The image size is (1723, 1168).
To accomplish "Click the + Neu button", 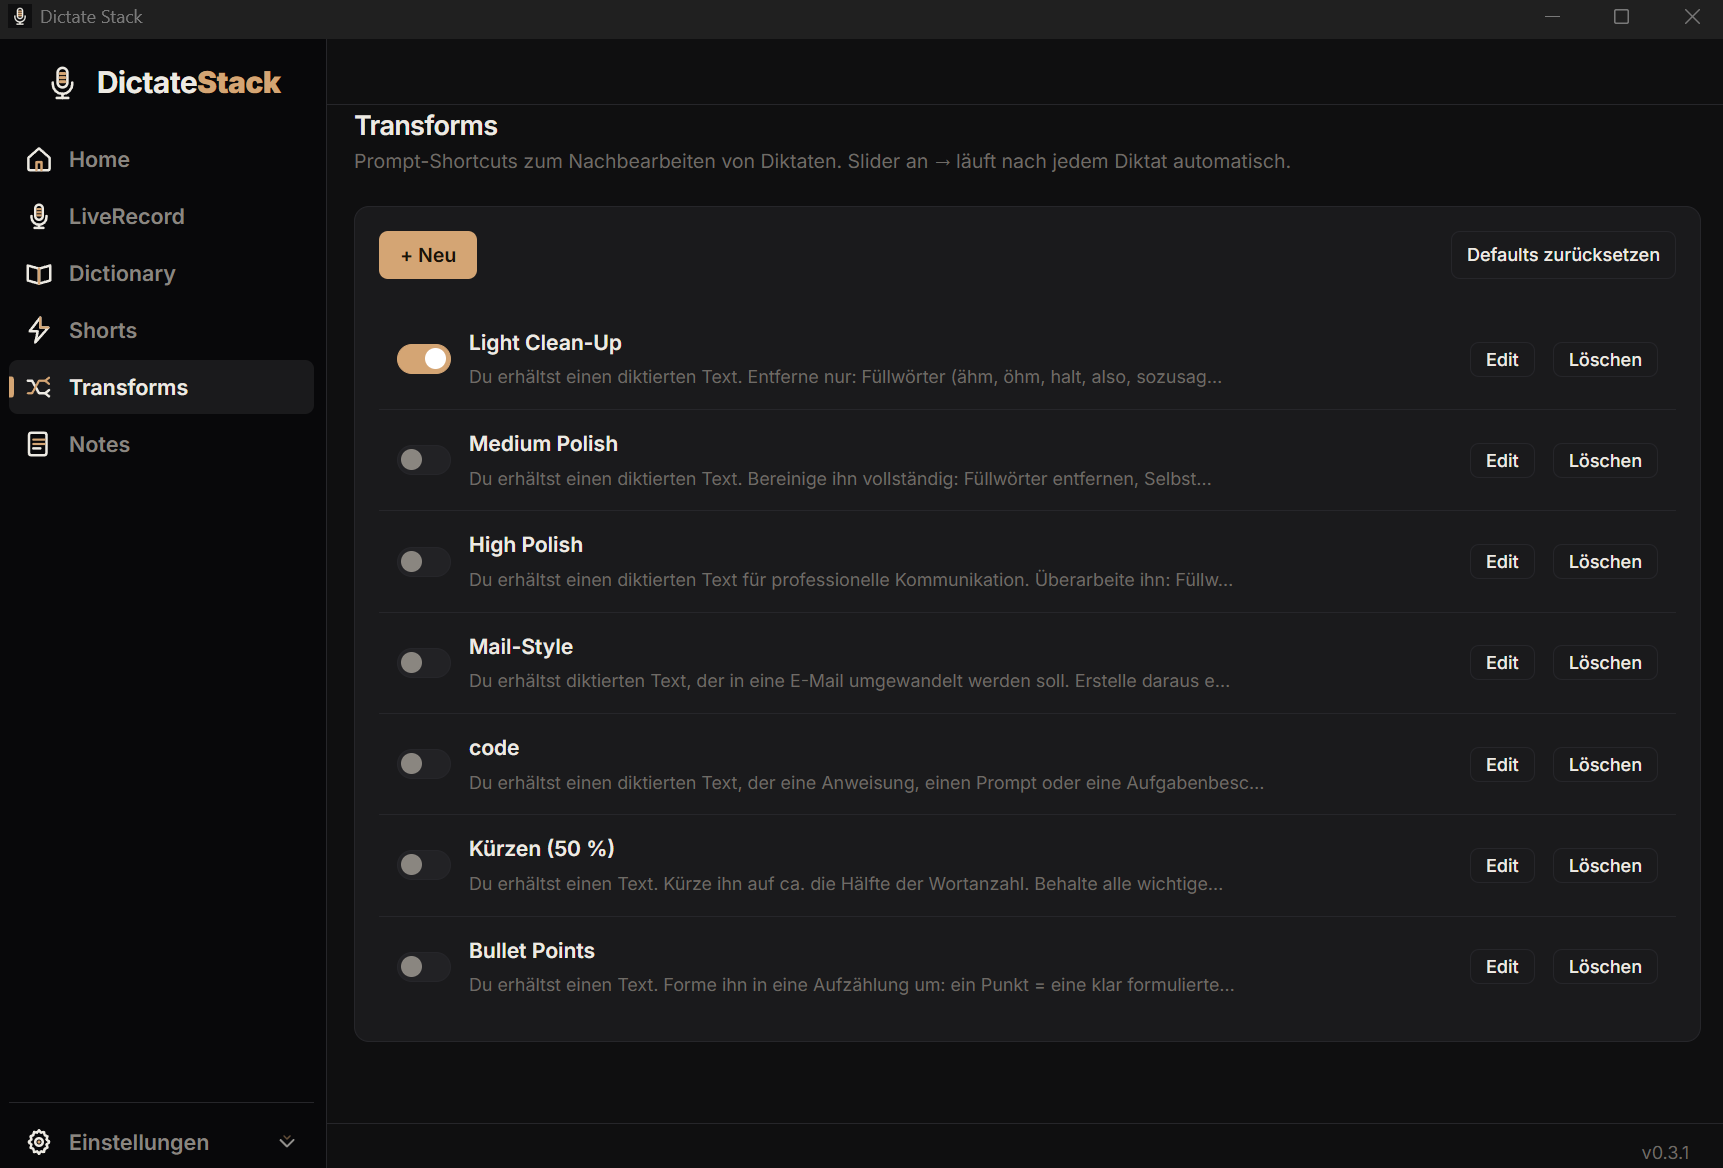I will tap(428, 255).
